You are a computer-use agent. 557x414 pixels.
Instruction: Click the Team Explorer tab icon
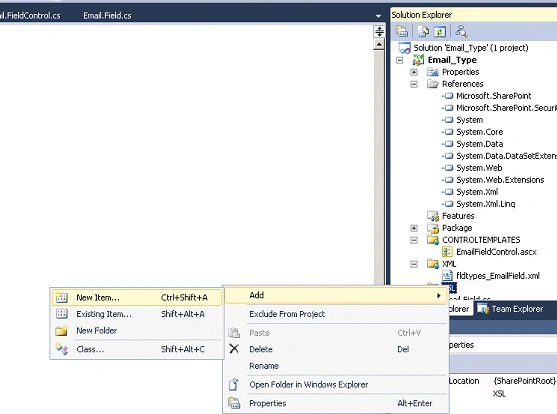click(x=483, y=309)
